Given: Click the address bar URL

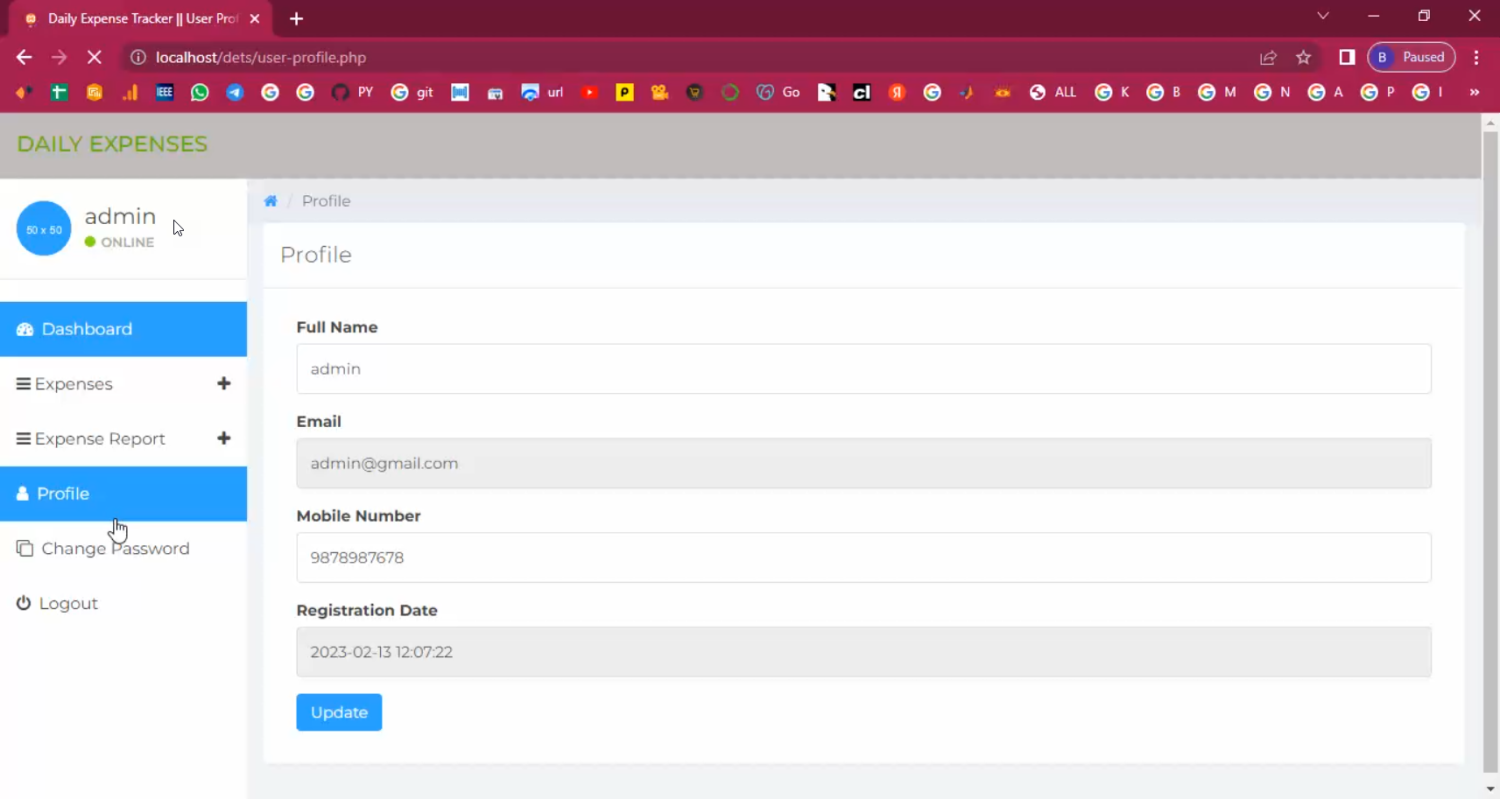Looking at the screenshot, I should (x=261, y=58).
